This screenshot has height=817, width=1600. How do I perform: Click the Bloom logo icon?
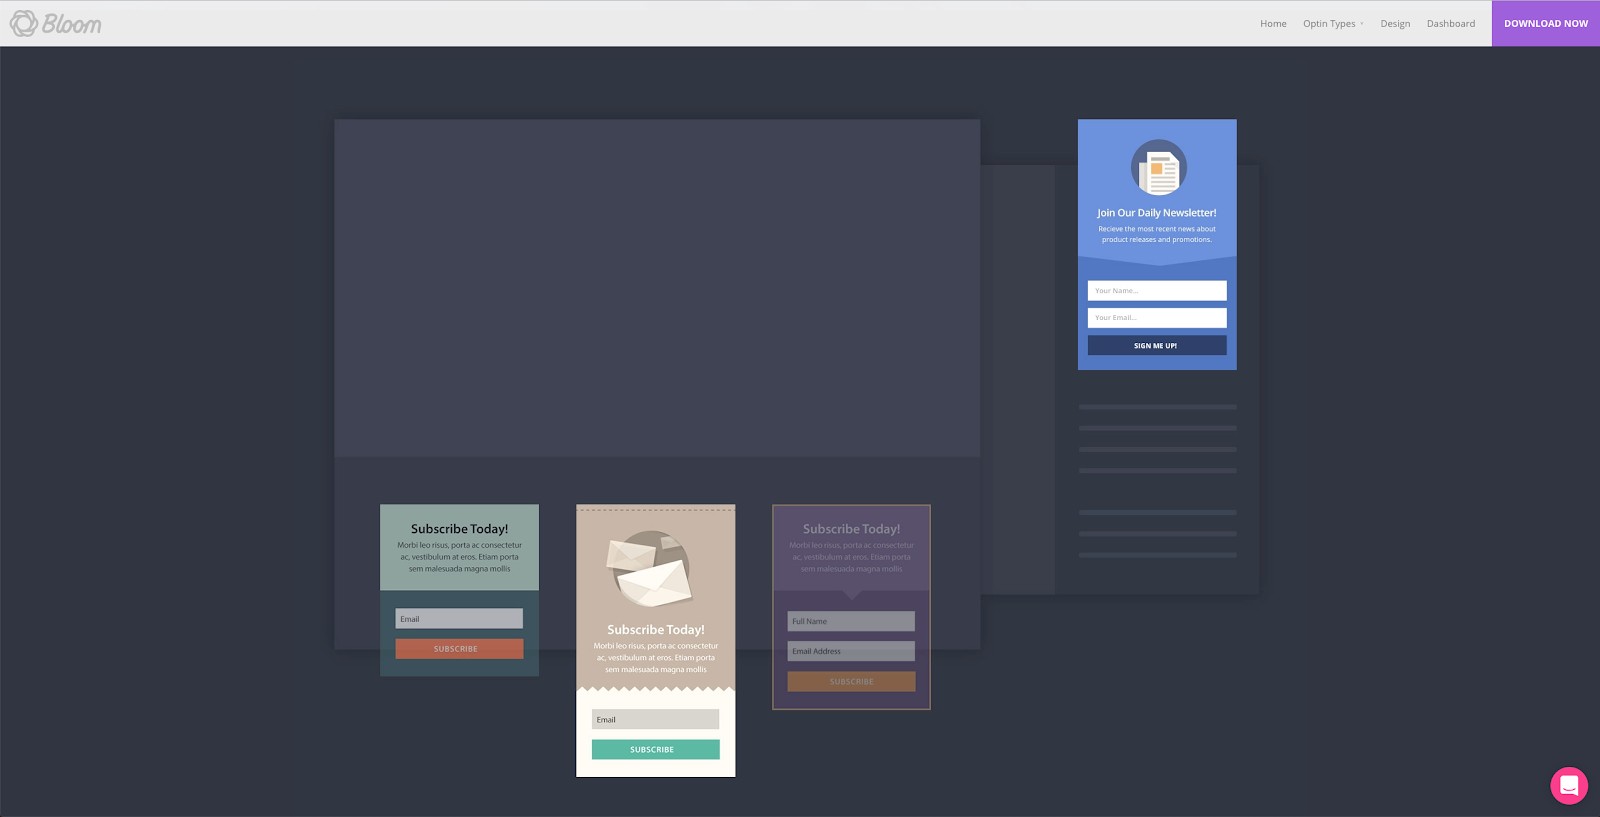pos(24,23)
